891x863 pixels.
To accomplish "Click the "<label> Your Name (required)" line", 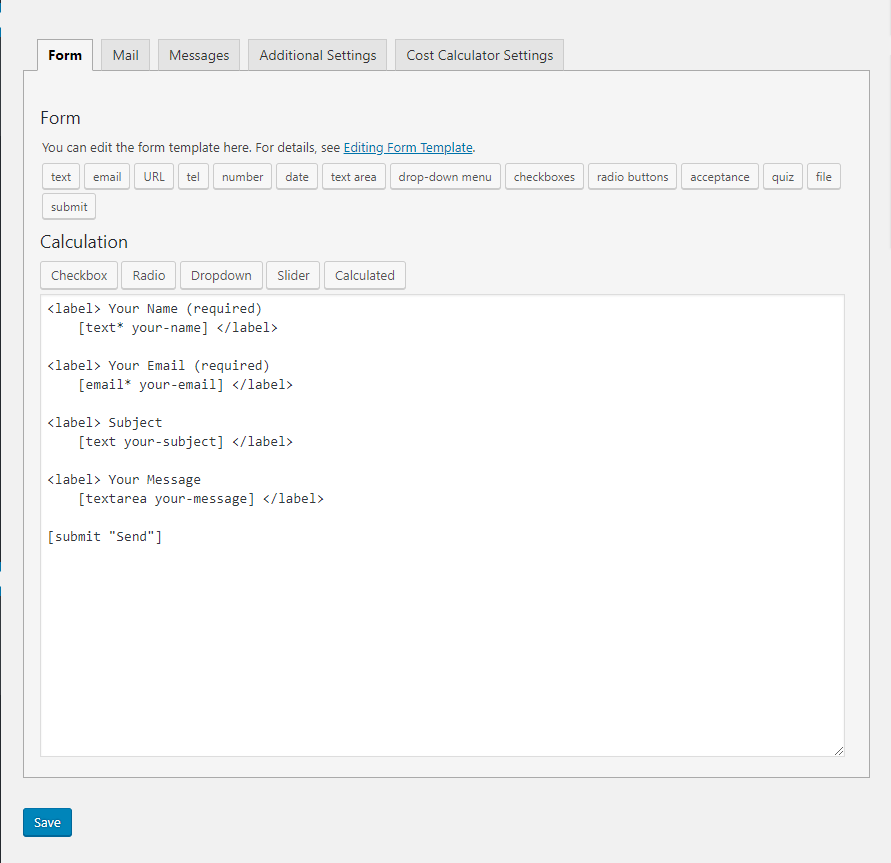I will pyautogui.click(x=155, y=308).
